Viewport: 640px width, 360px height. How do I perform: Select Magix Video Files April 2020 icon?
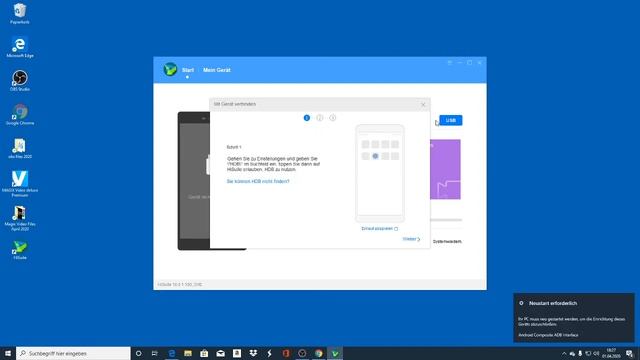click(x=20, y=218)
